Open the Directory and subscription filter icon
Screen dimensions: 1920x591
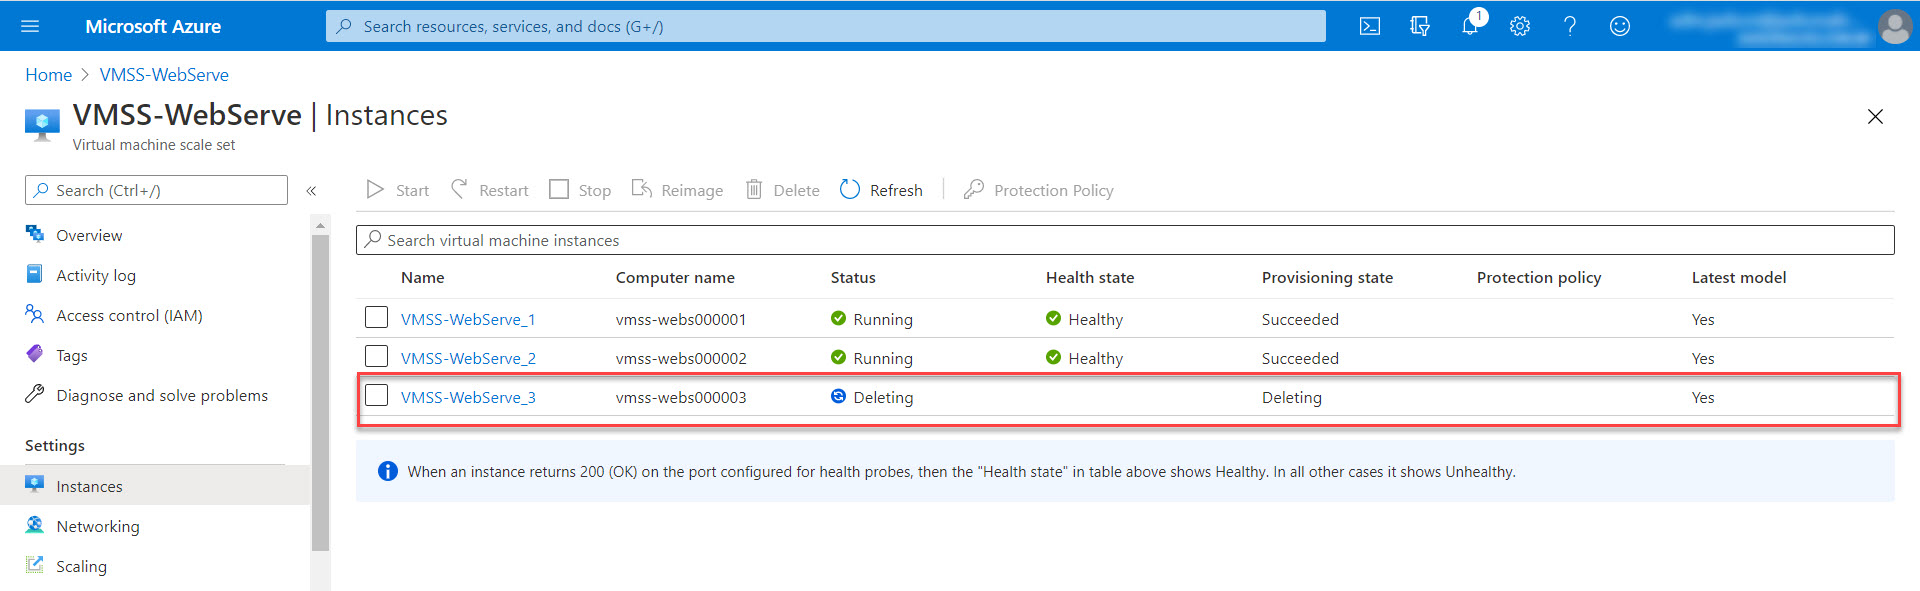[x=1419, y=26]
